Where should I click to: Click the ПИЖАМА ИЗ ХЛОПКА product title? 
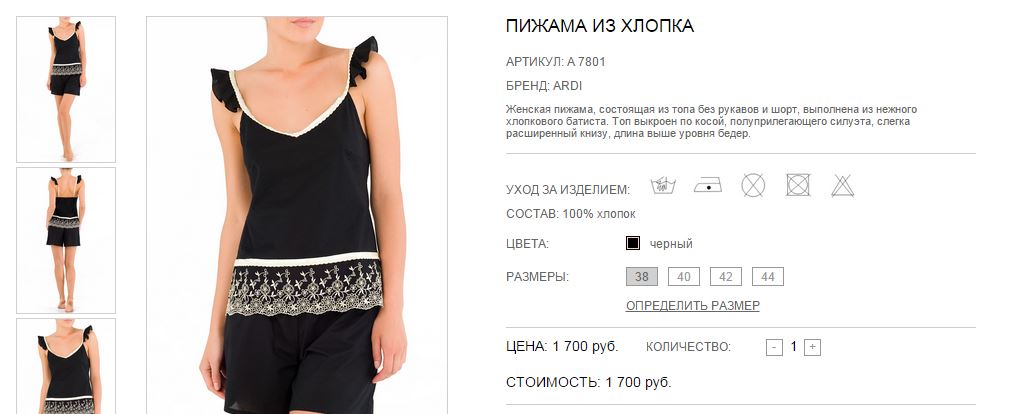coord(599,26)
